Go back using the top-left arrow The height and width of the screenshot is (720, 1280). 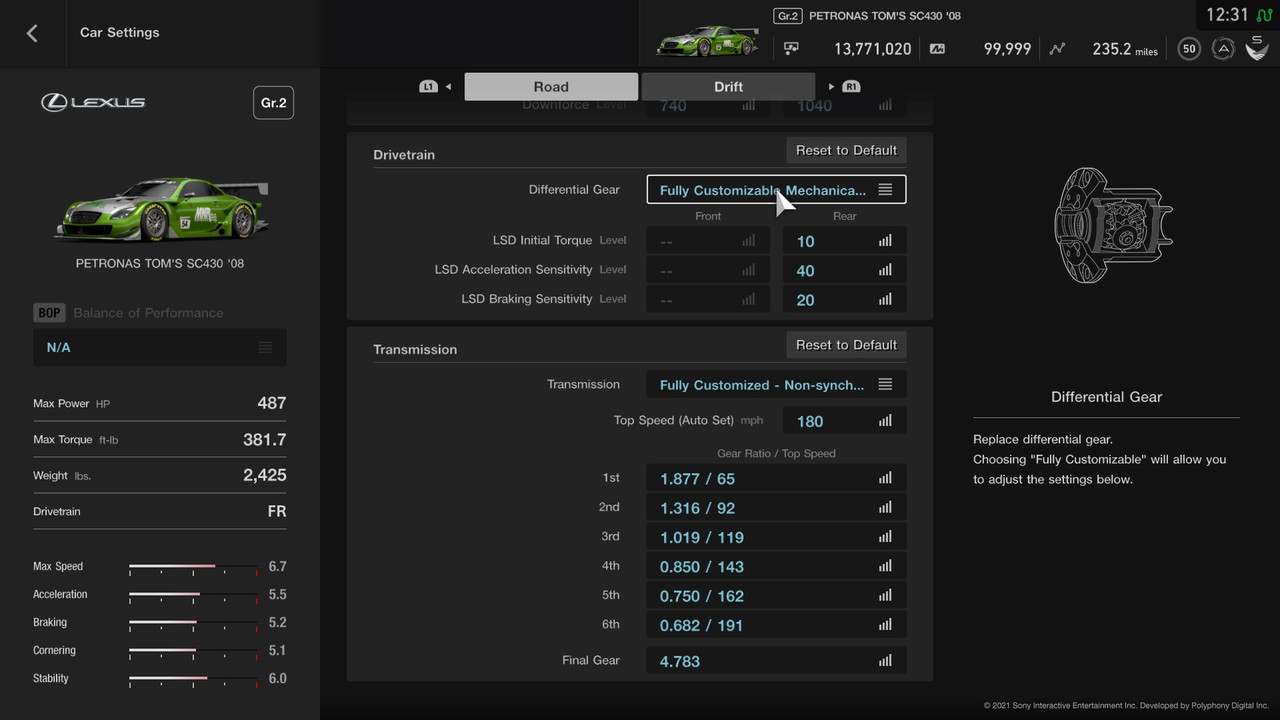tap(32, 33)
